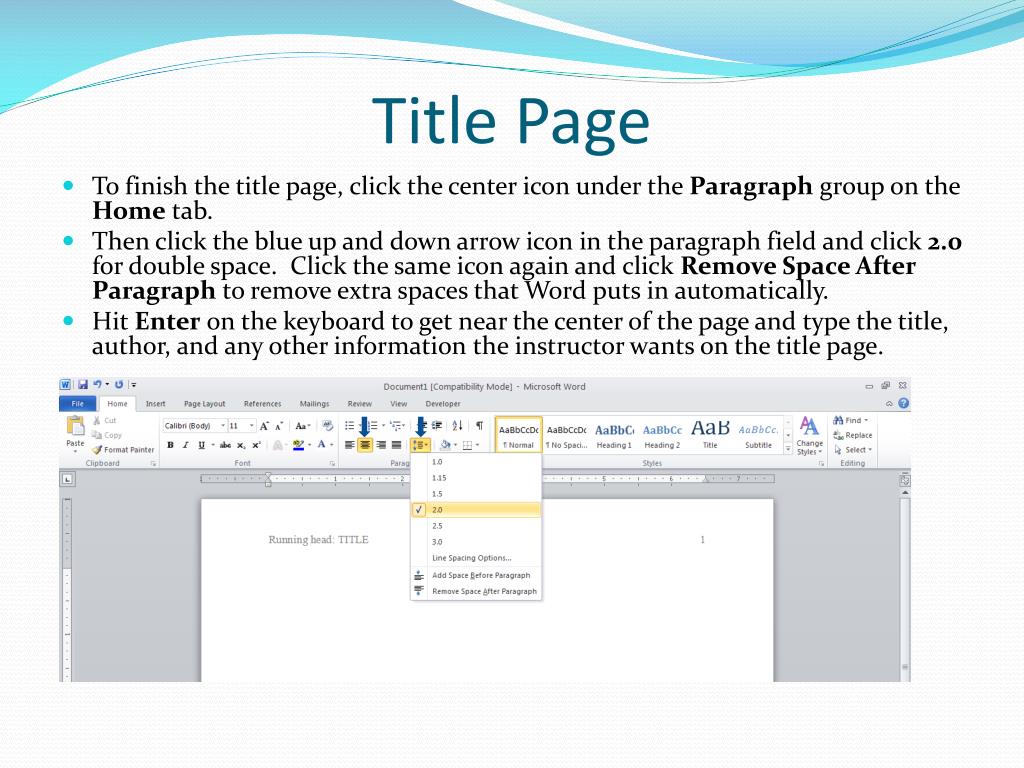Click the Save icon in quick access toolbar
Viewport: 1024px width, 768px height.
83,385
